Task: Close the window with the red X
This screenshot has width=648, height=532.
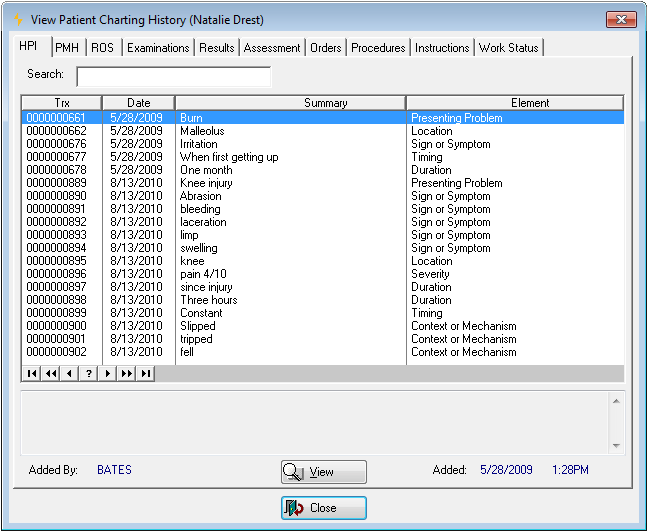Action: click(x=621, y=19)
